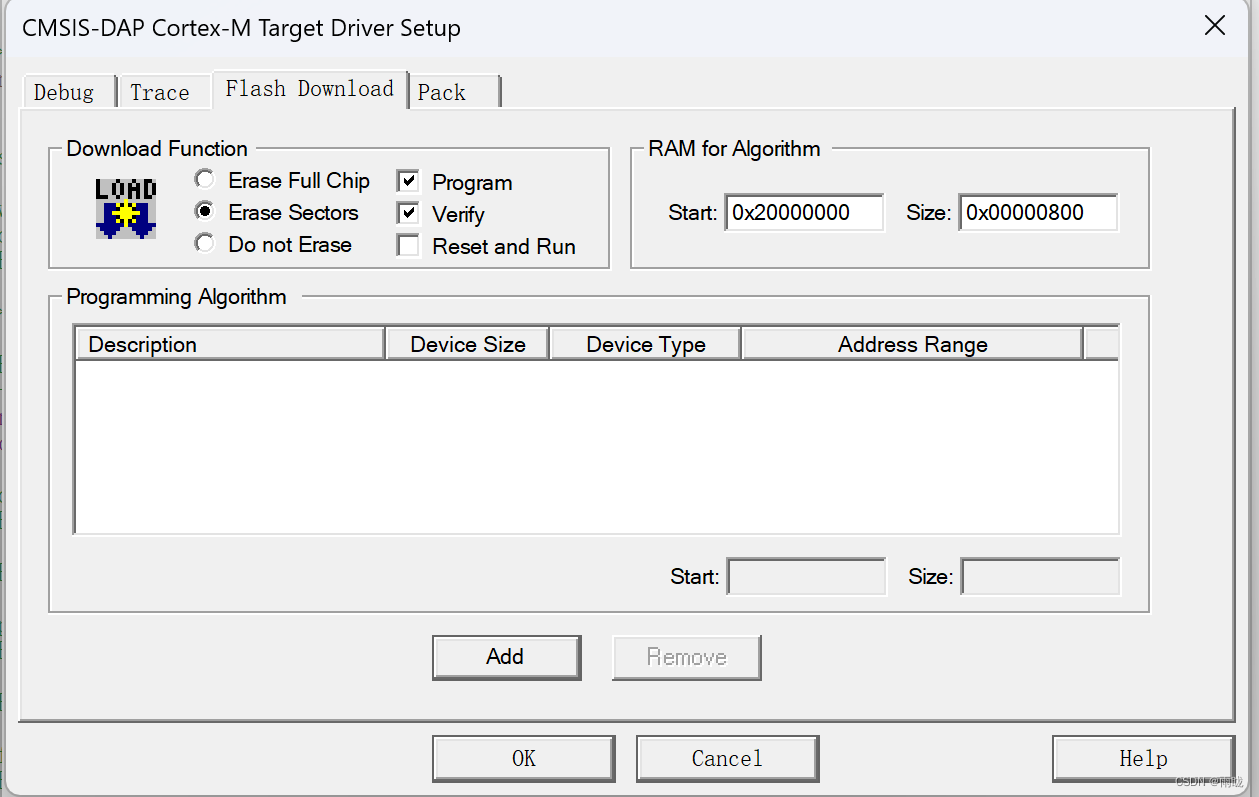Image resolution: width=1259 pixels, height=797 pixels.
Task: Confirm settings with the OK button
Action: (x=523, y=758)
